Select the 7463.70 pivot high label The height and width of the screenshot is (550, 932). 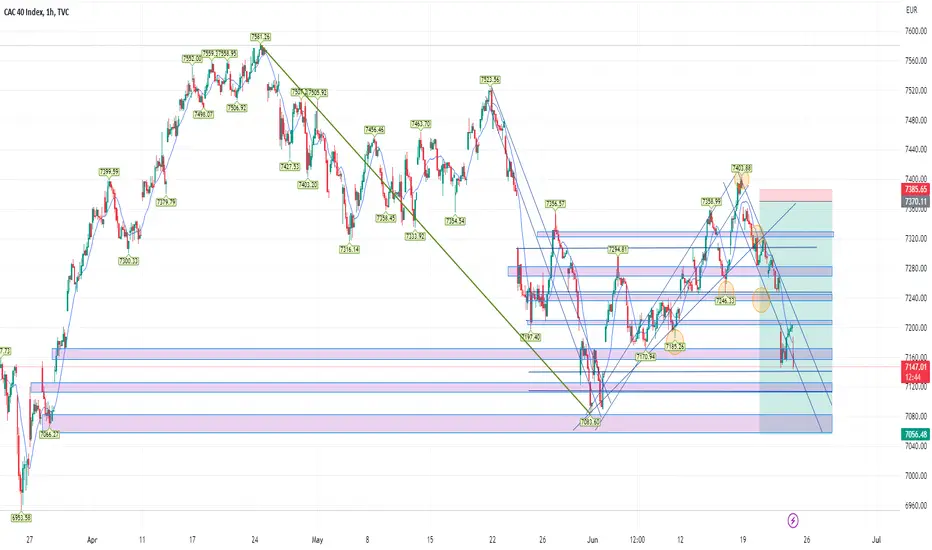tap(420, 124)
